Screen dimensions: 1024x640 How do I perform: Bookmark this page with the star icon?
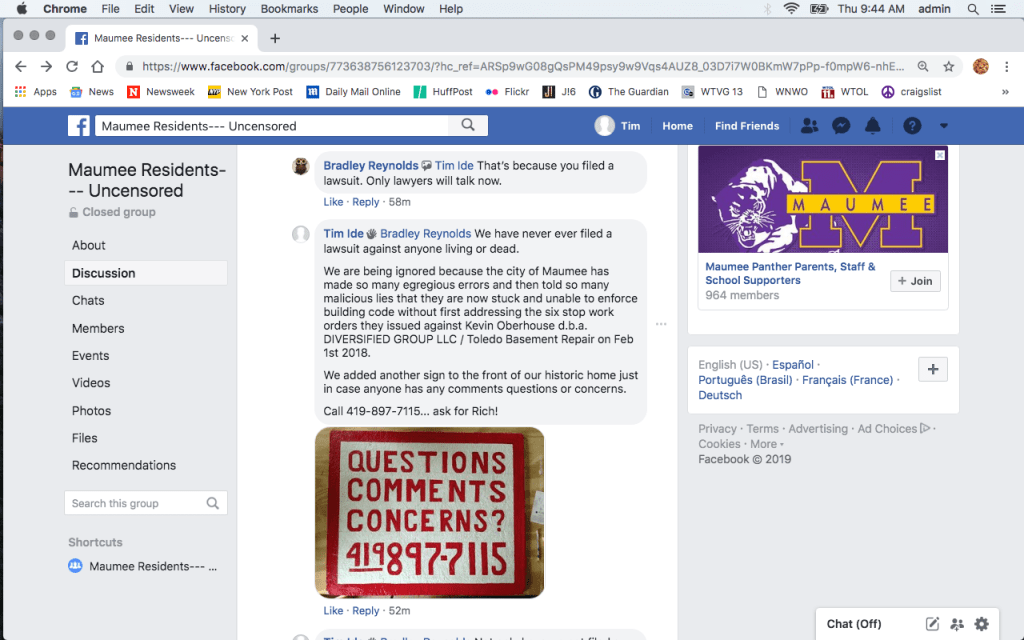(x=949, y=67)
